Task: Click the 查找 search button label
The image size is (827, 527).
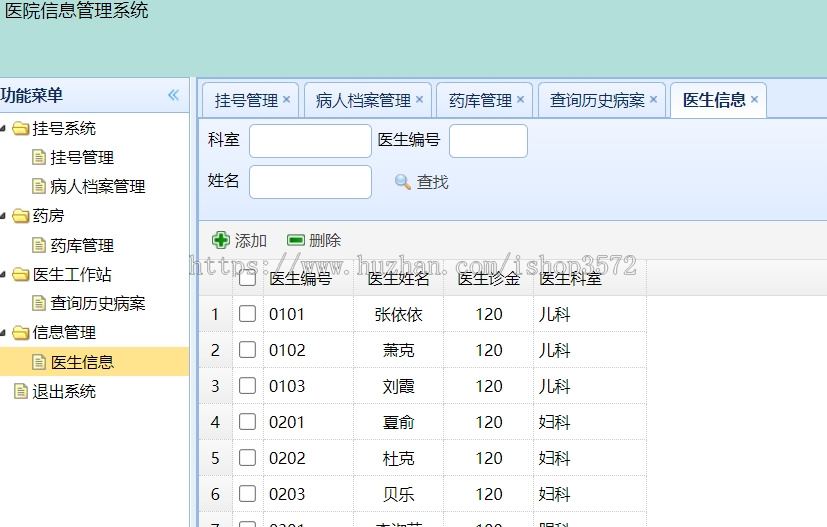Action: pos(432,183)
